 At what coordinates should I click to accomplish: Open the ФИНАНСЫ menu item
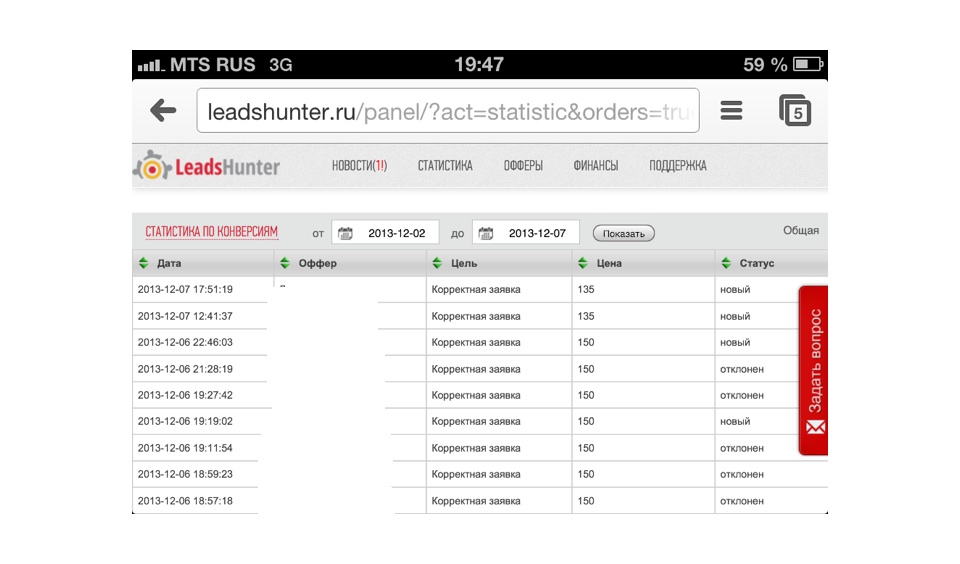pyautogui.click(x=596, y=166)
